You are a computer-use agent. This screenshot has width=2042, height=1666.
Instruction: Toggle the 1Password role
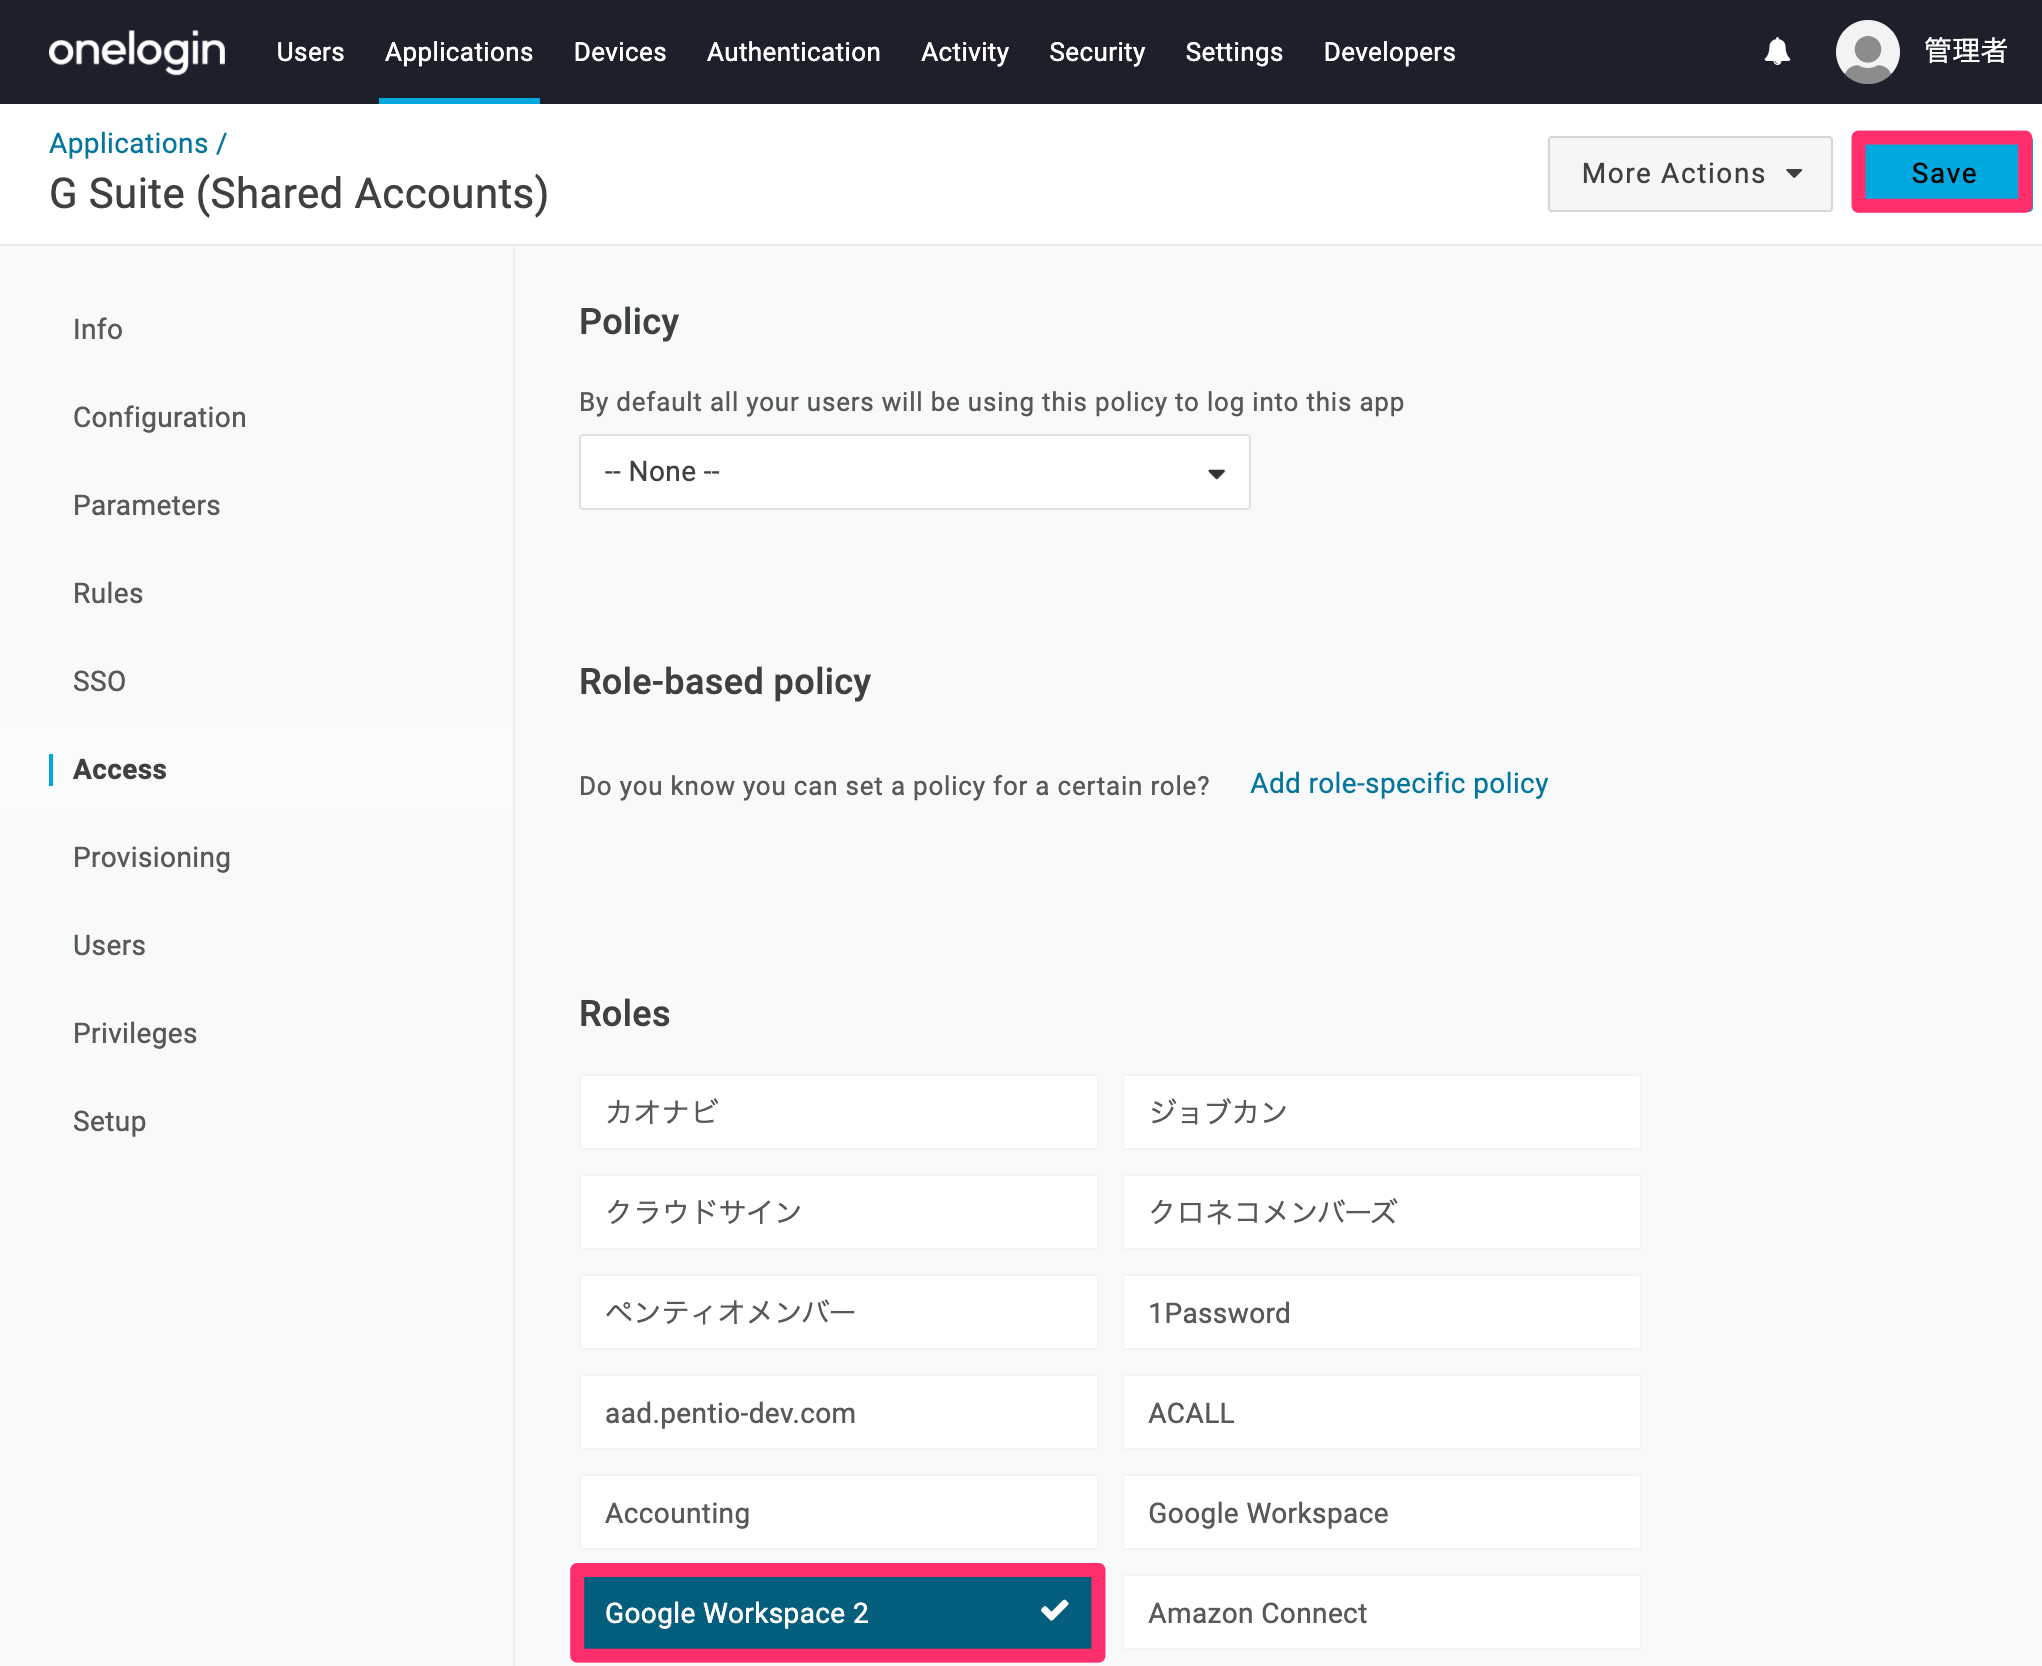1381,1312
